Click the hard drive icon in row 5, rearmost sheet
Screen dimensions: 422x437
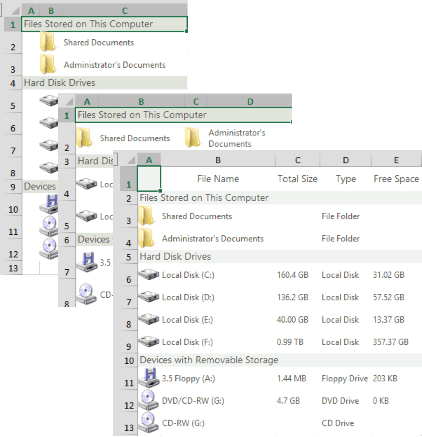(49, 100)
